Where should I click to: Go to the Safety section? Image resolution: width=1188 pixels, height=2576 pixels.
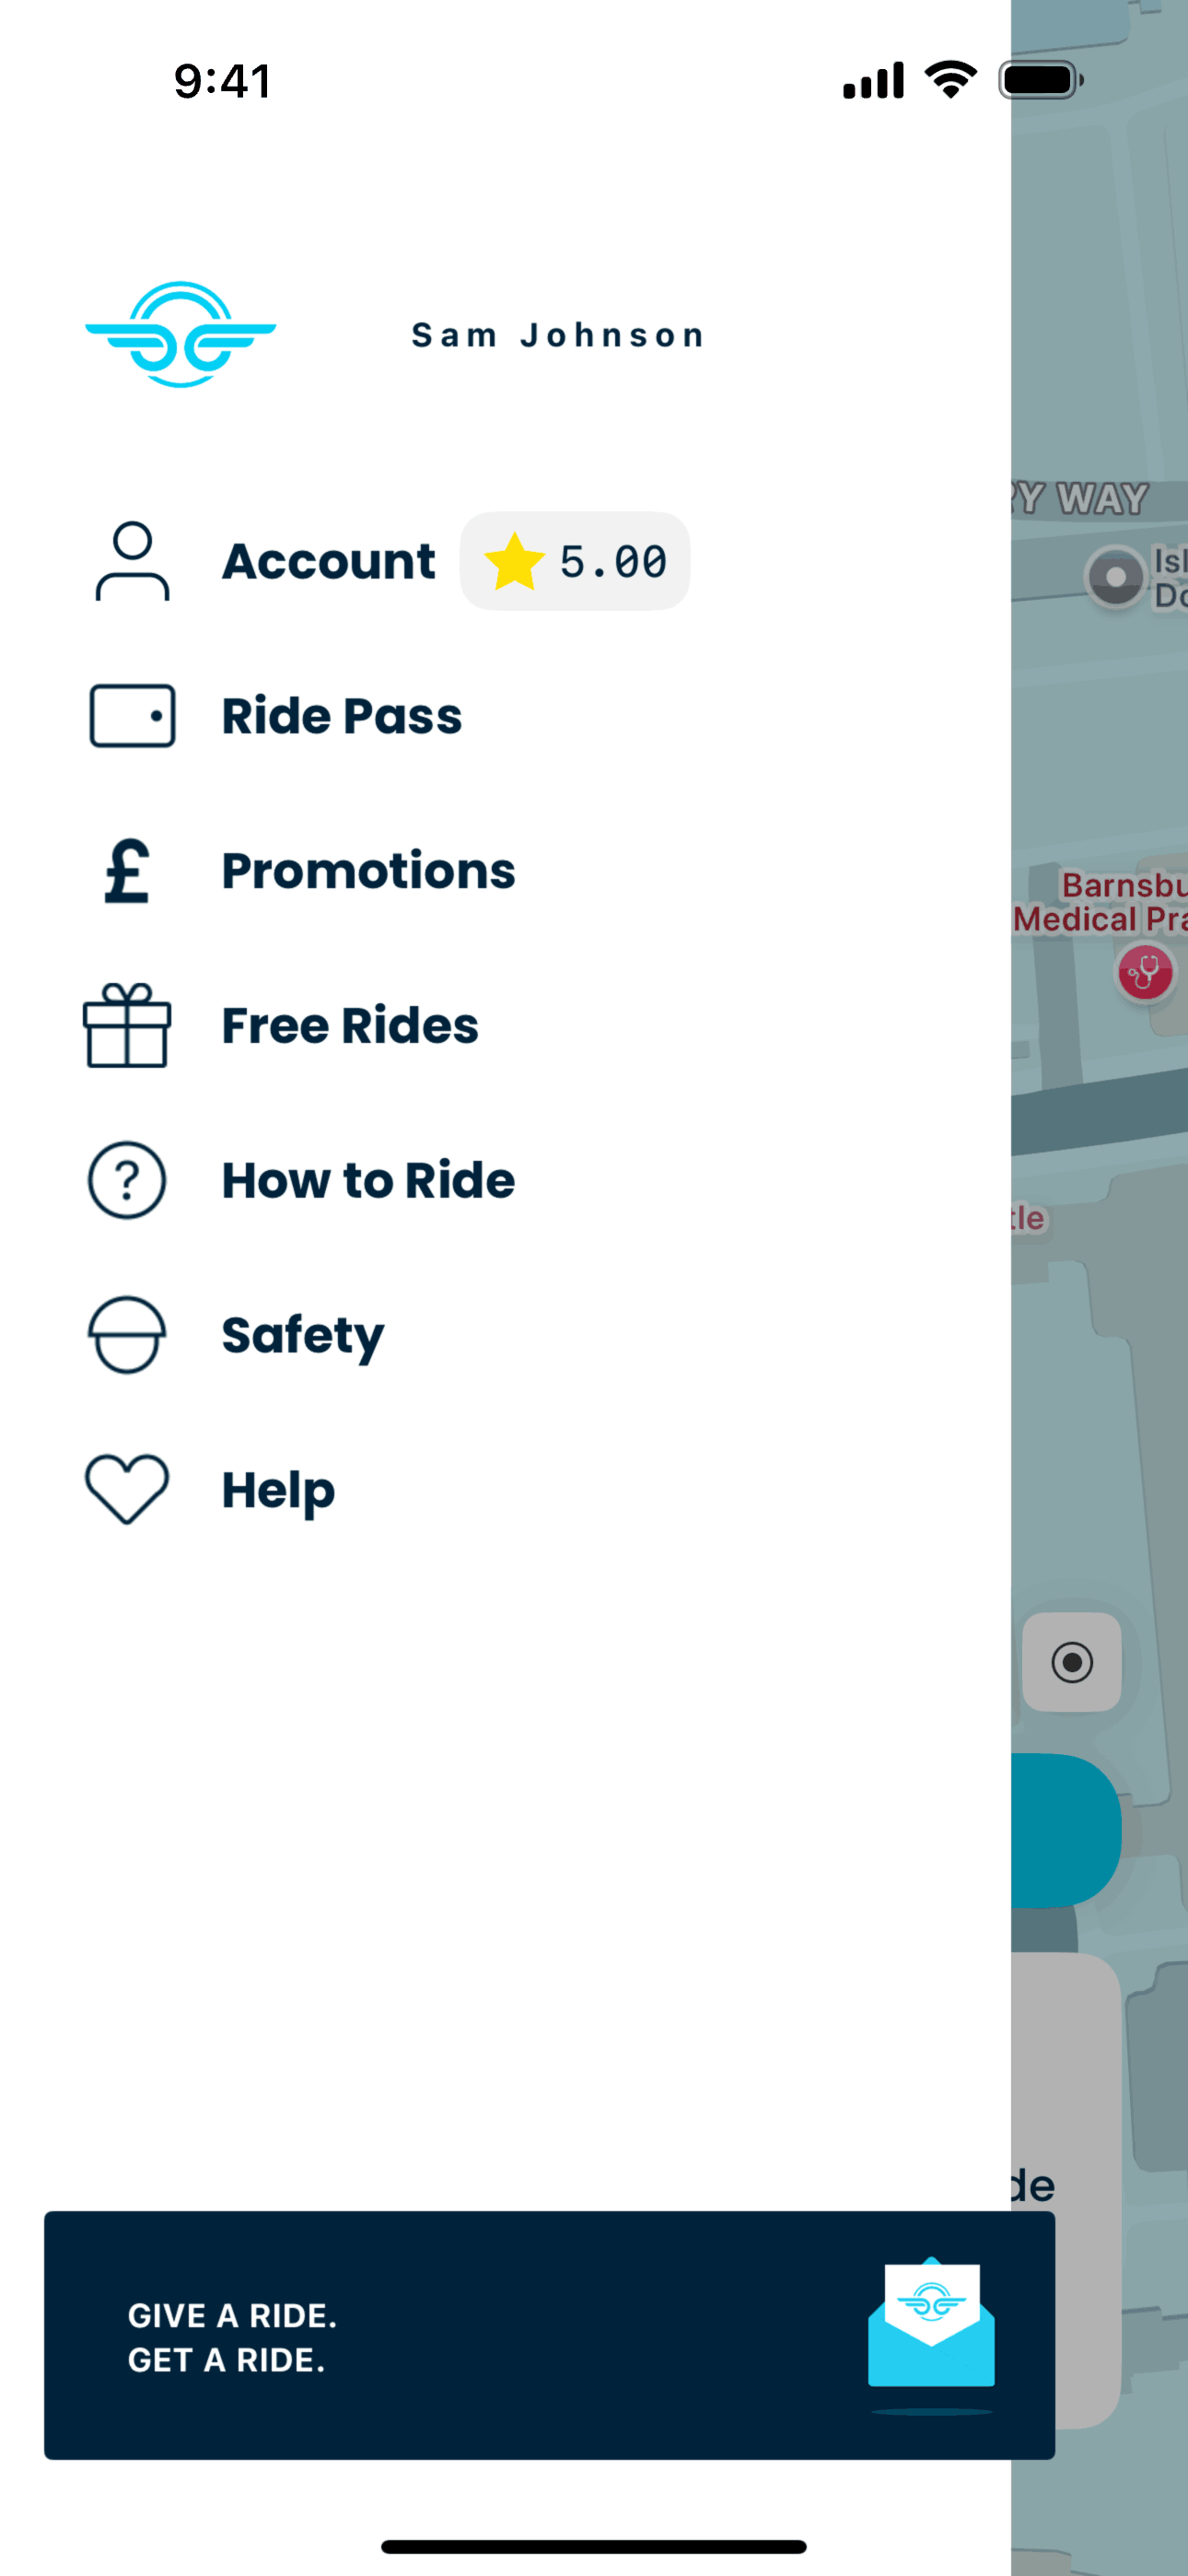tap(303, 1336)
